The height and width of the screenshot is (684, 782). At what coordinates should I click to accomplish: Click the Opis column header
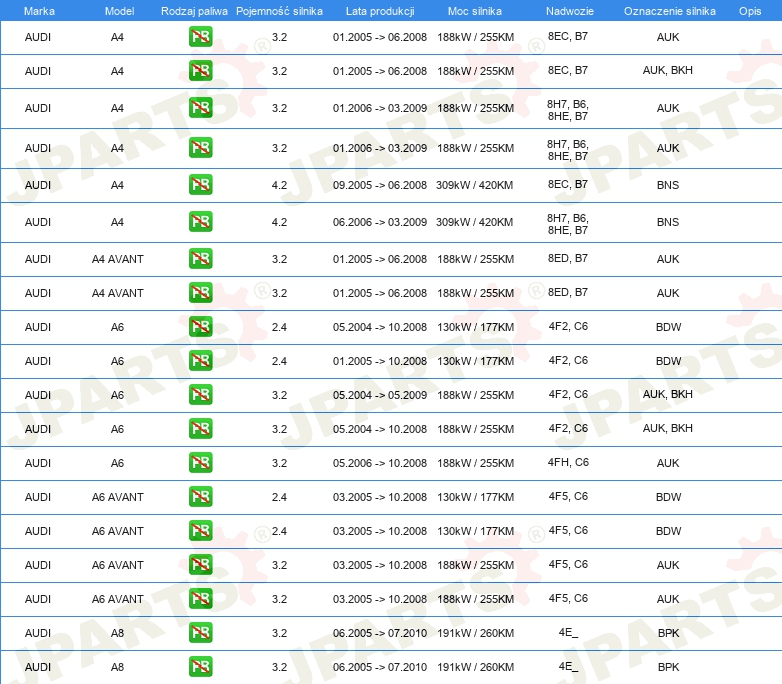750,11
